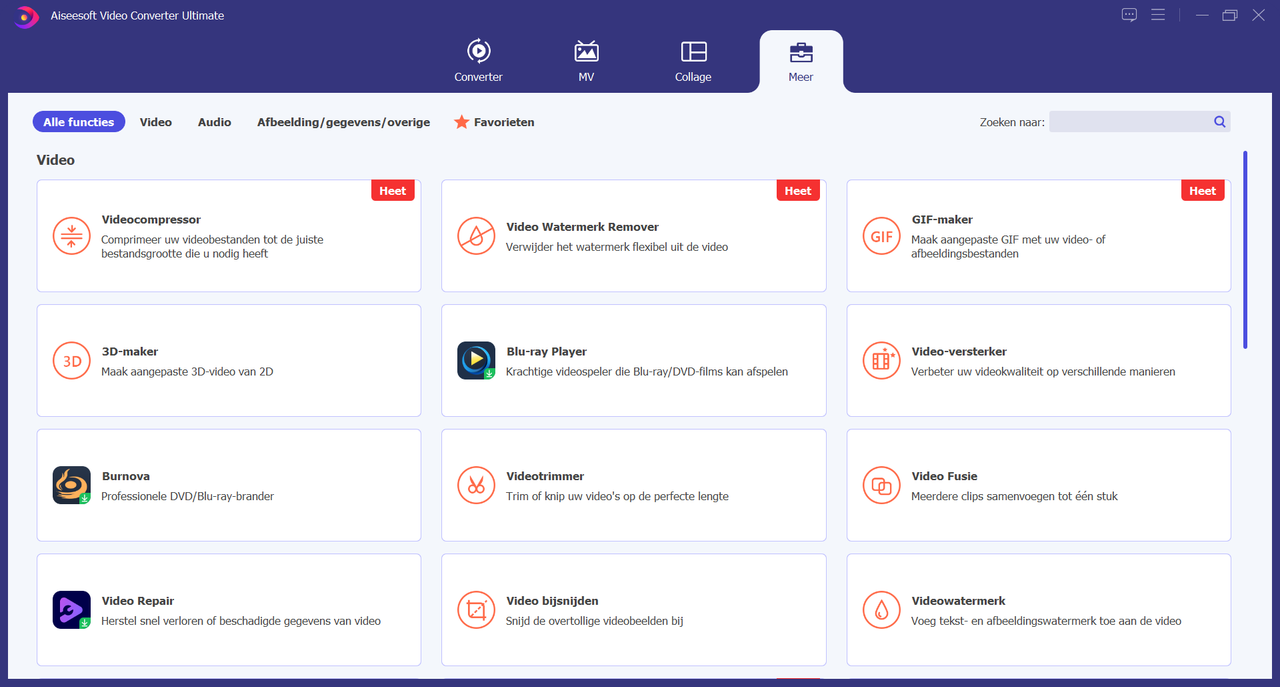The width and height of the screenshot is (1280, 687).
Task: Click 'Meerdere clips samenvoegen tot één stuk'
Action: click(x=1015, y=496)
